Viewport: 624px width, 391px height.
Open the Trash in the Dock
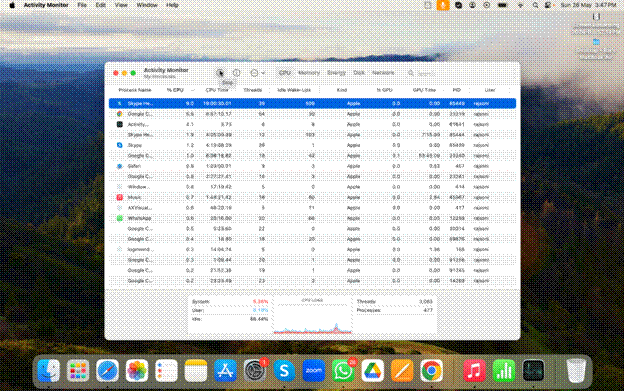click(576, 371)
